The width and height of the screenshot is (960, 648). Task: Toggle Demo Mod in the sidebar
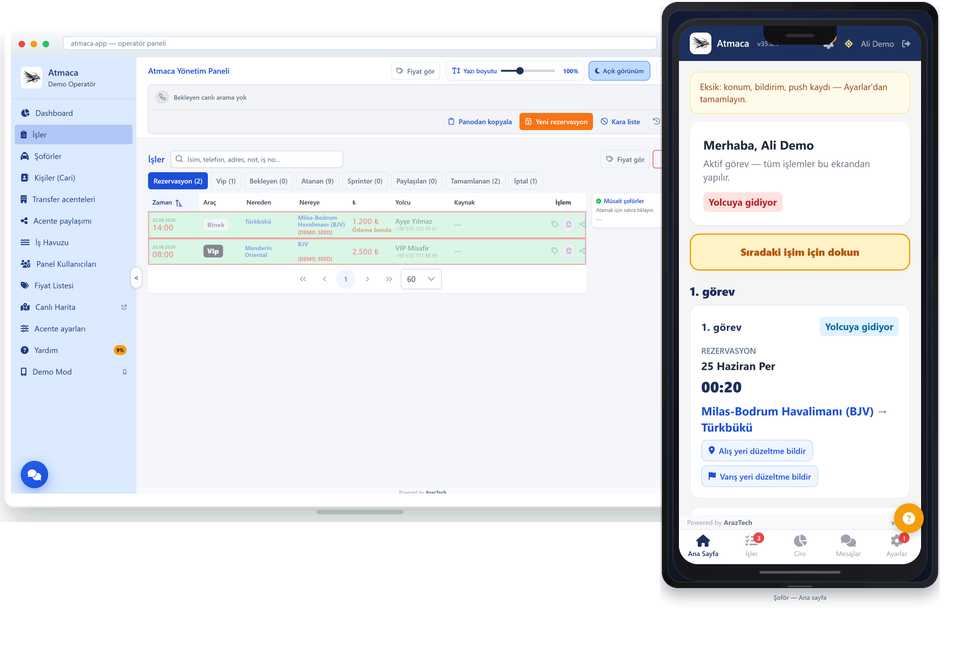(73, 372)
